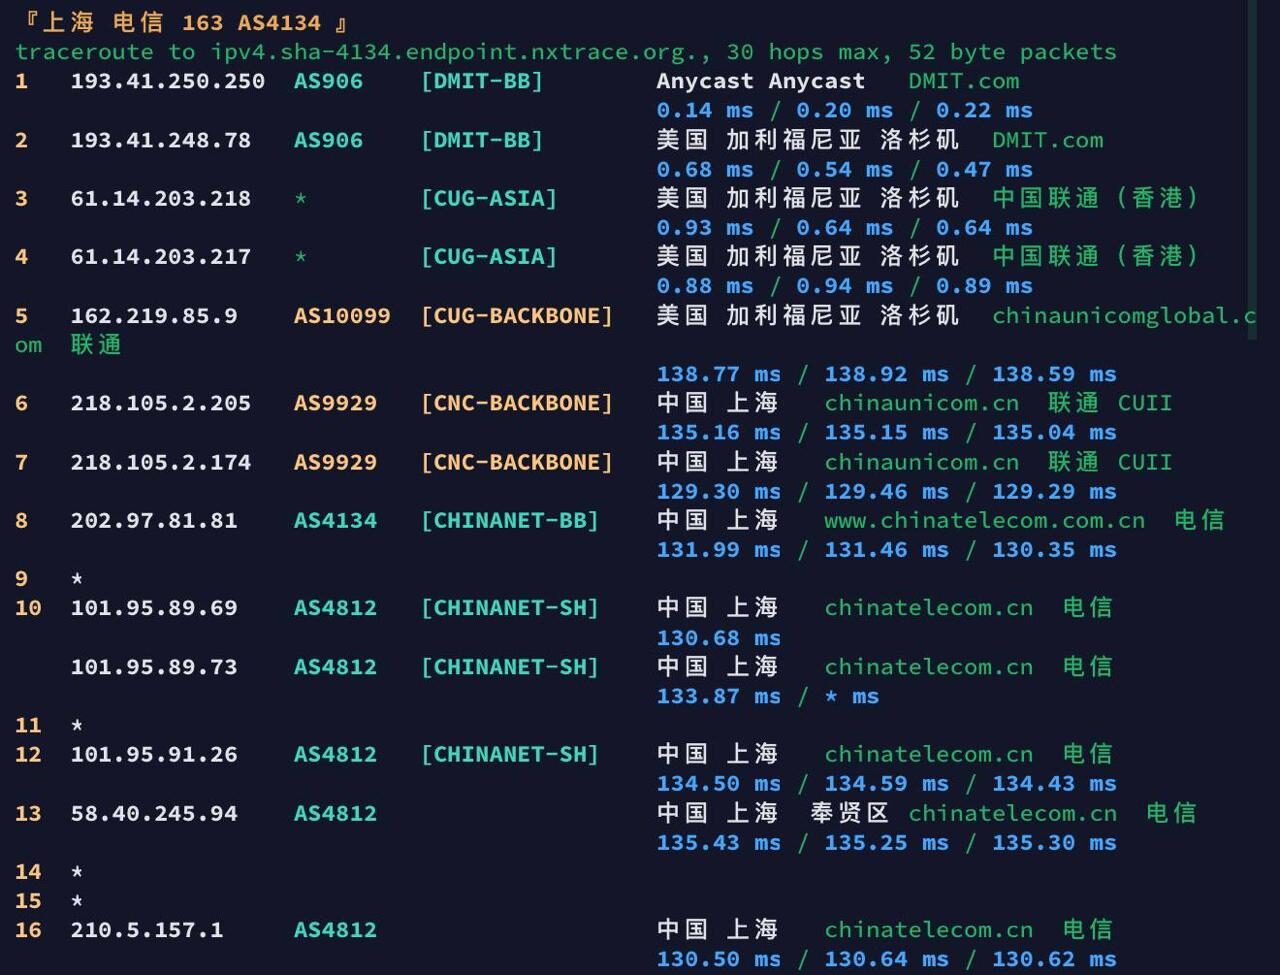
Task: Select the AS906 label on hop 2
Action: [327, 140]
